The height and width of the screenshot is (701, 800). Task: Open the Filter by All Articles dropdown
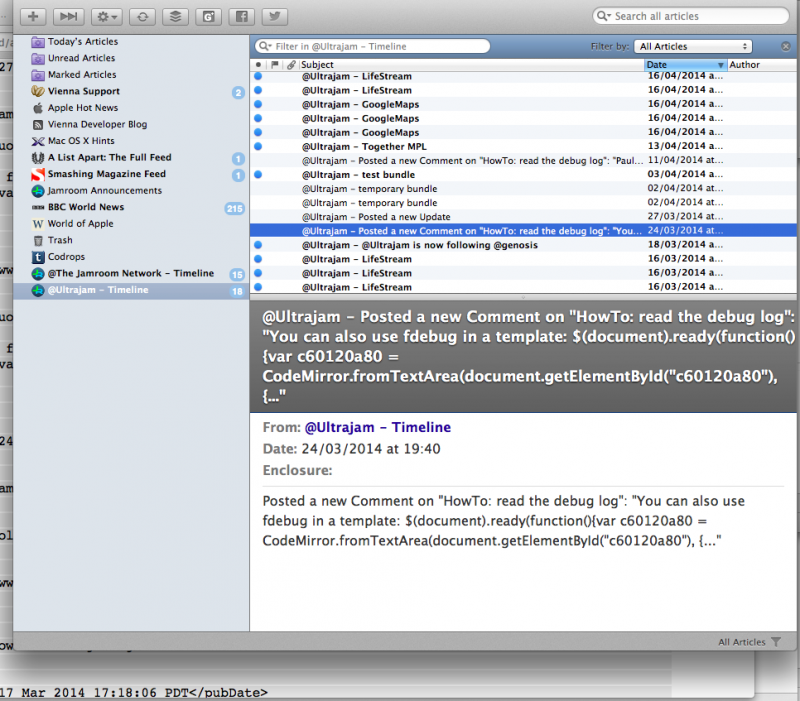[x=694, y=46]
